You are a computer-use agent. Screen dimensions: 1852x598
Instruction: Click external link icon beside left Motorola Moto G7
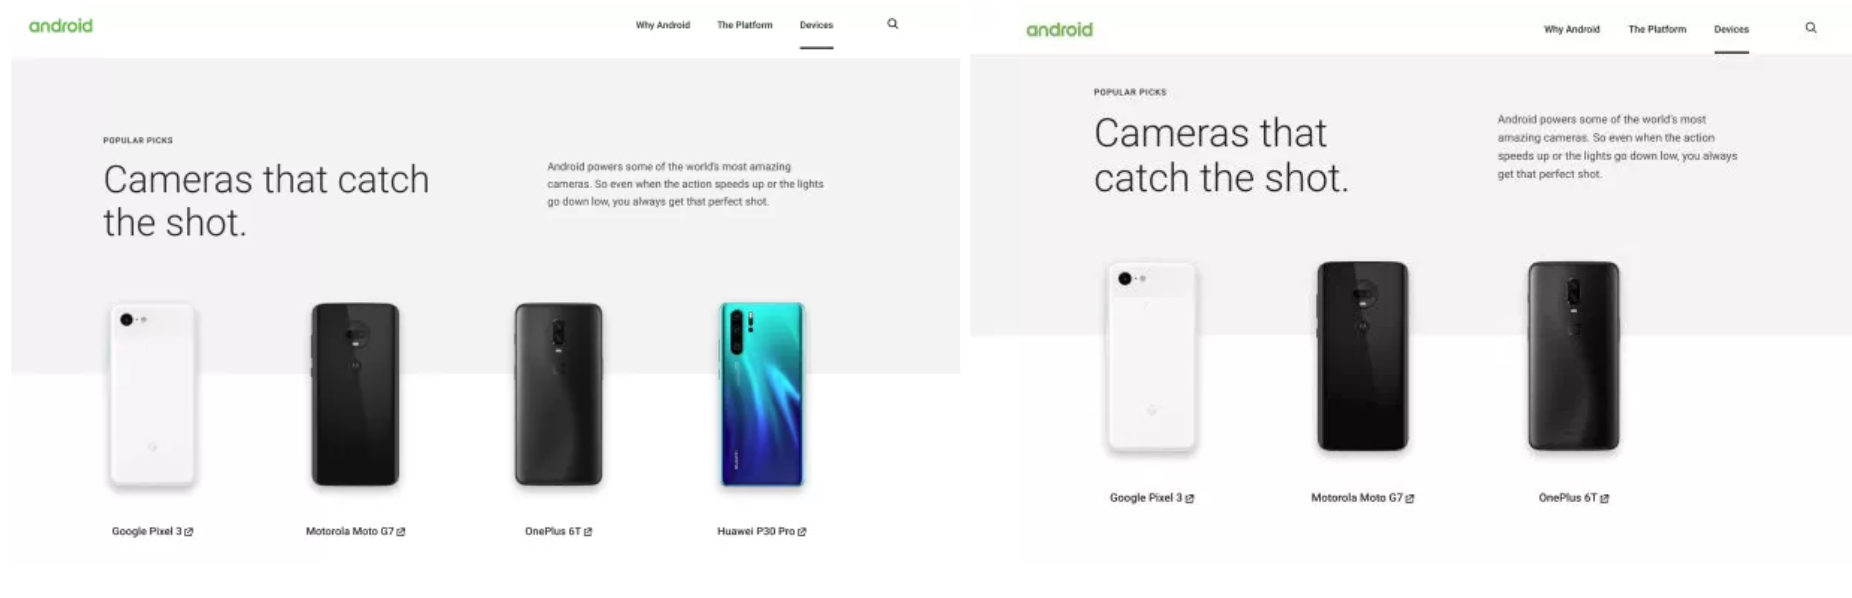tap(401, 532)
